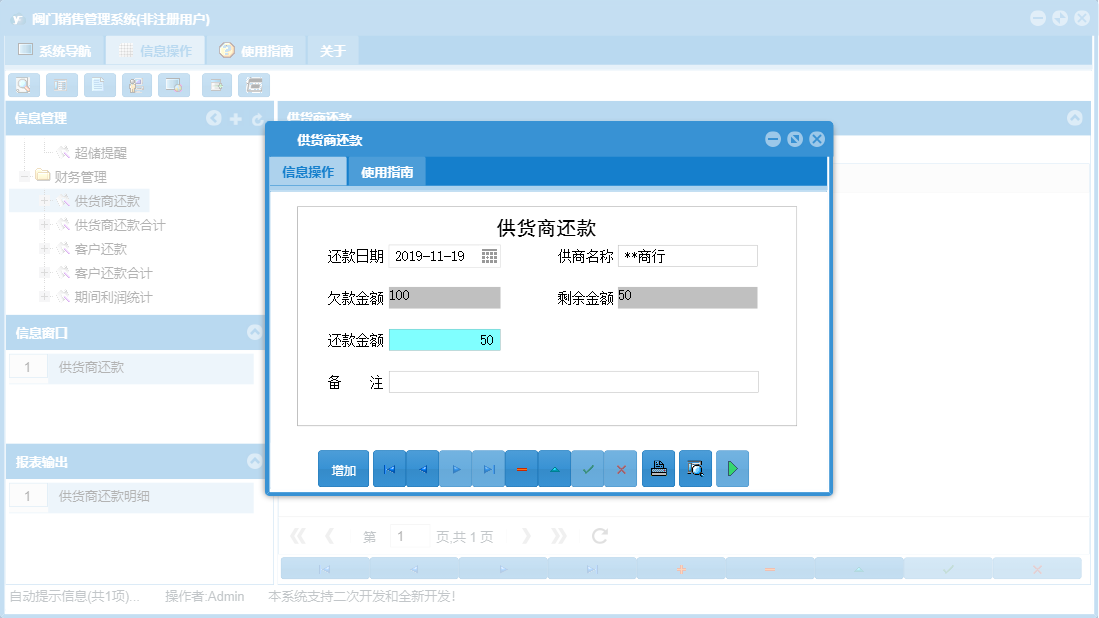1099x618 pixels.
Task: Collapse the 信息窗口 panel
Action: click(253, 333)
